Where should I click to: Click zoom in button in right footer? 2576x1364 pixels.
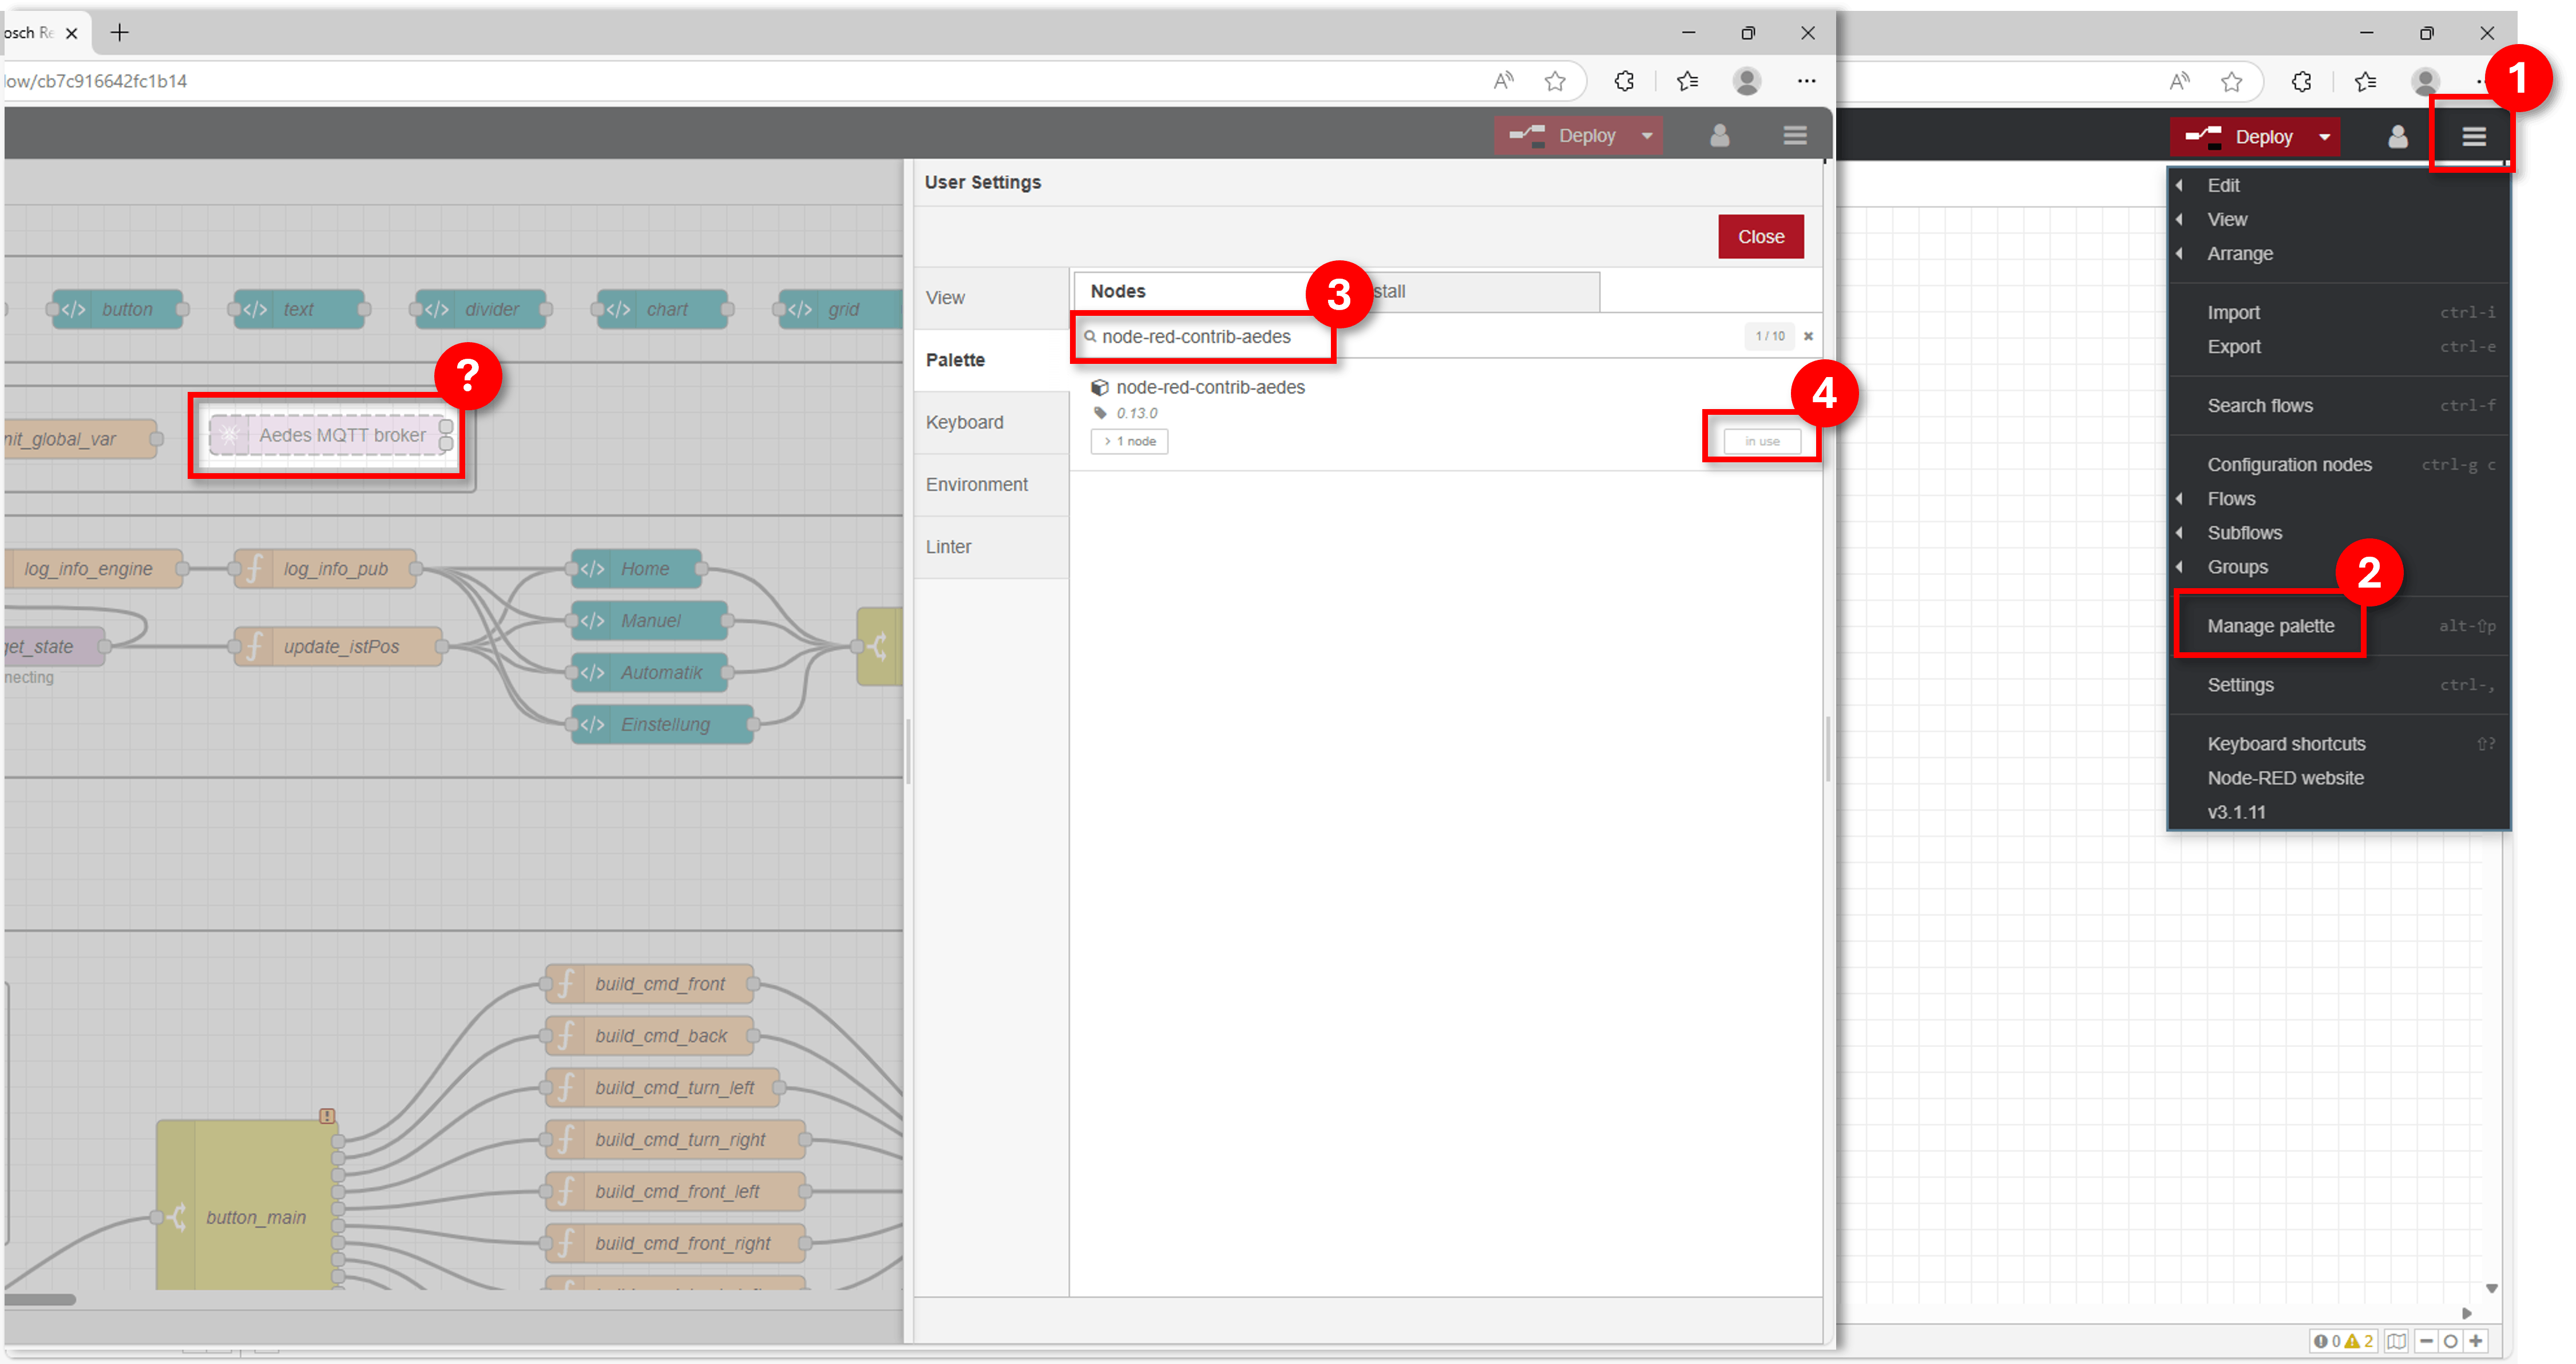(2475, 1341)
